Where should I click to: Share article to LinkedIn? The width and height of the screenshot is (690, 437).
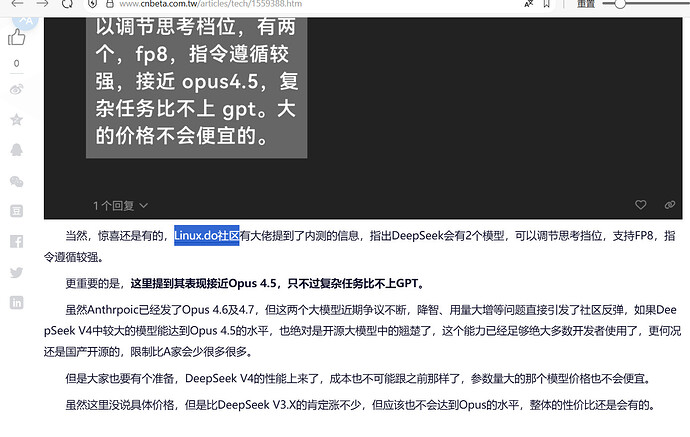(17, 303)
